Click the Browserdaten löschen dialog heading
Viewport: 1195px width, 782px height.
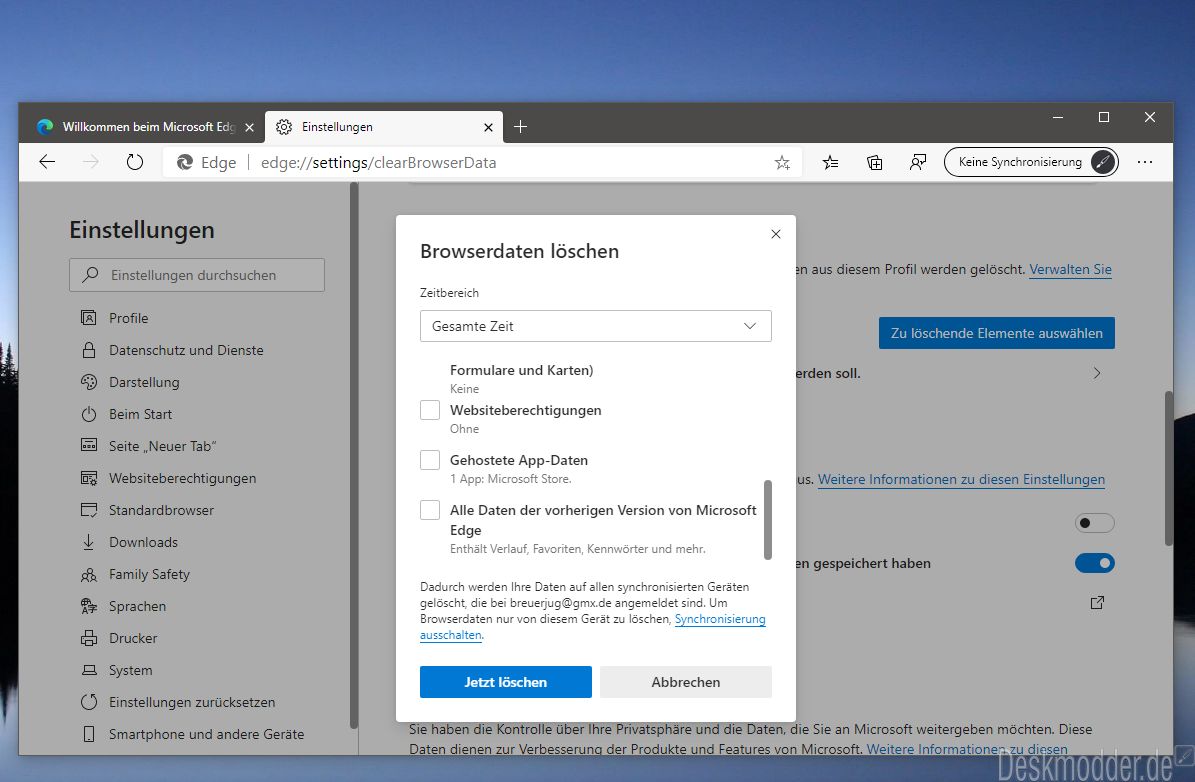tap(520, 252)
